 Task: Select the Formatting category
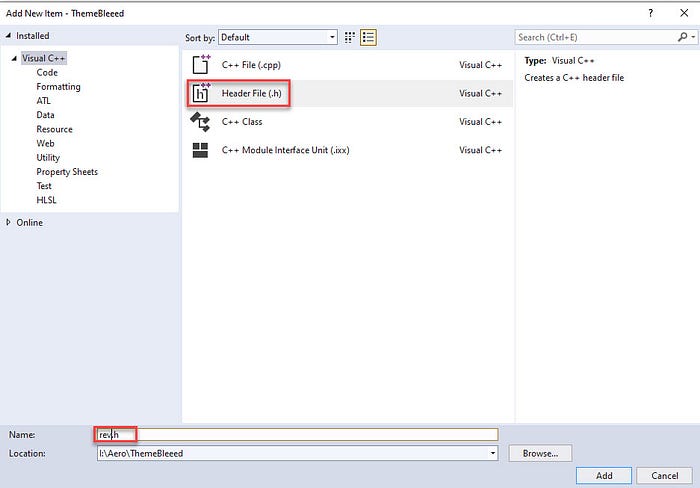(58, 87)
